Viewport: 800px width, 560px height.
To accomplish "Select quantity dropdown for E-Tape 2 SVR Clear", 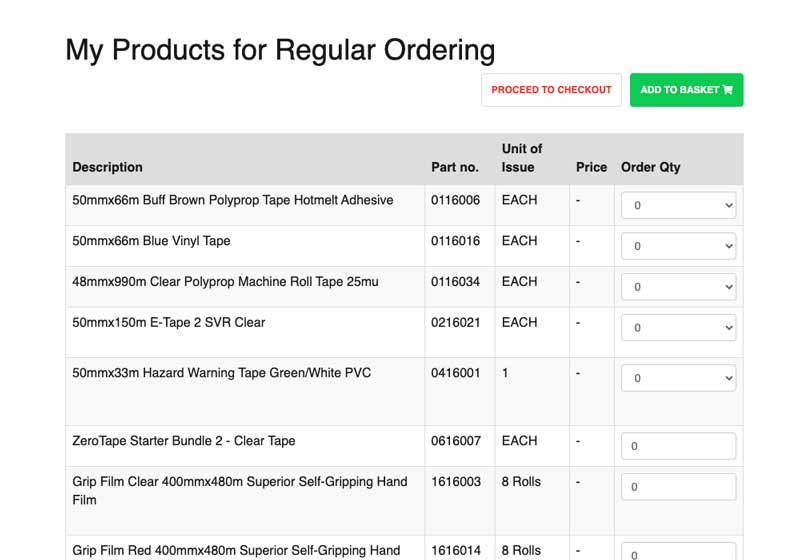I will click(x=678, y=328).
